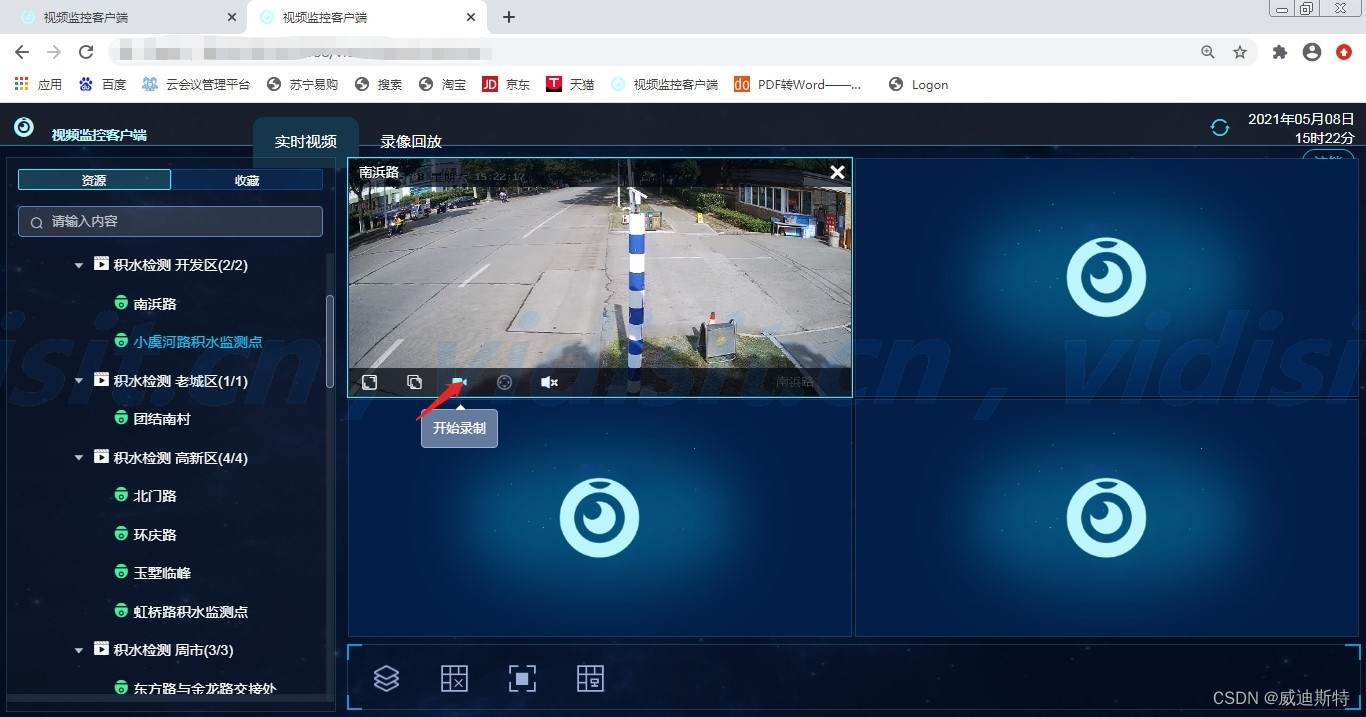
Task: Switch to the 录像回放 tab
Action: (411, 142)
